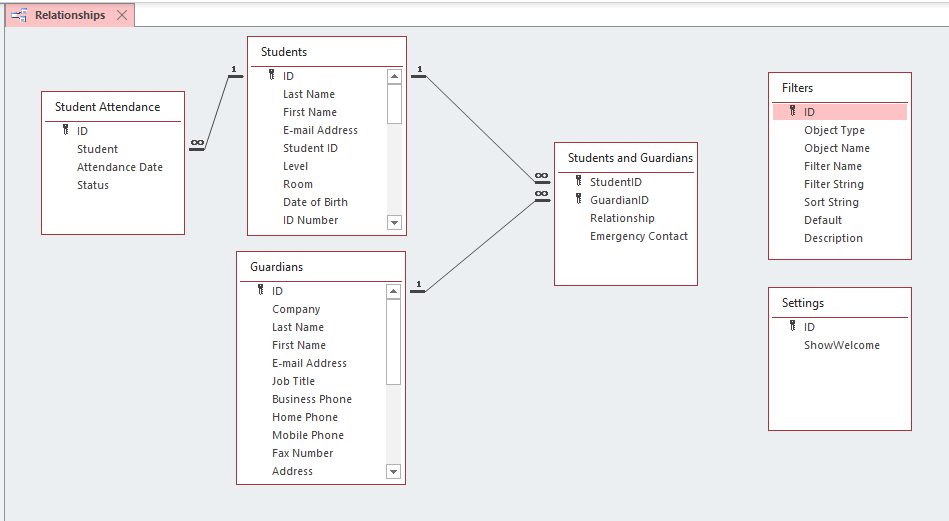Select E-mail Address in Guardians table

309,364
